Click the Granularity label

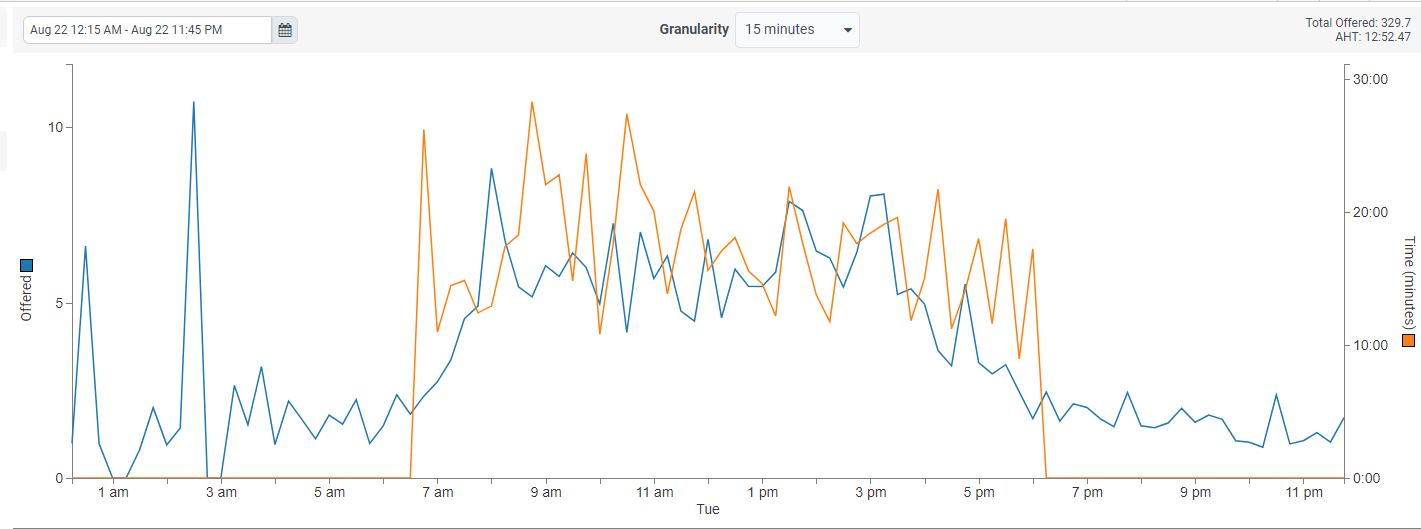[x=694, y=30]
